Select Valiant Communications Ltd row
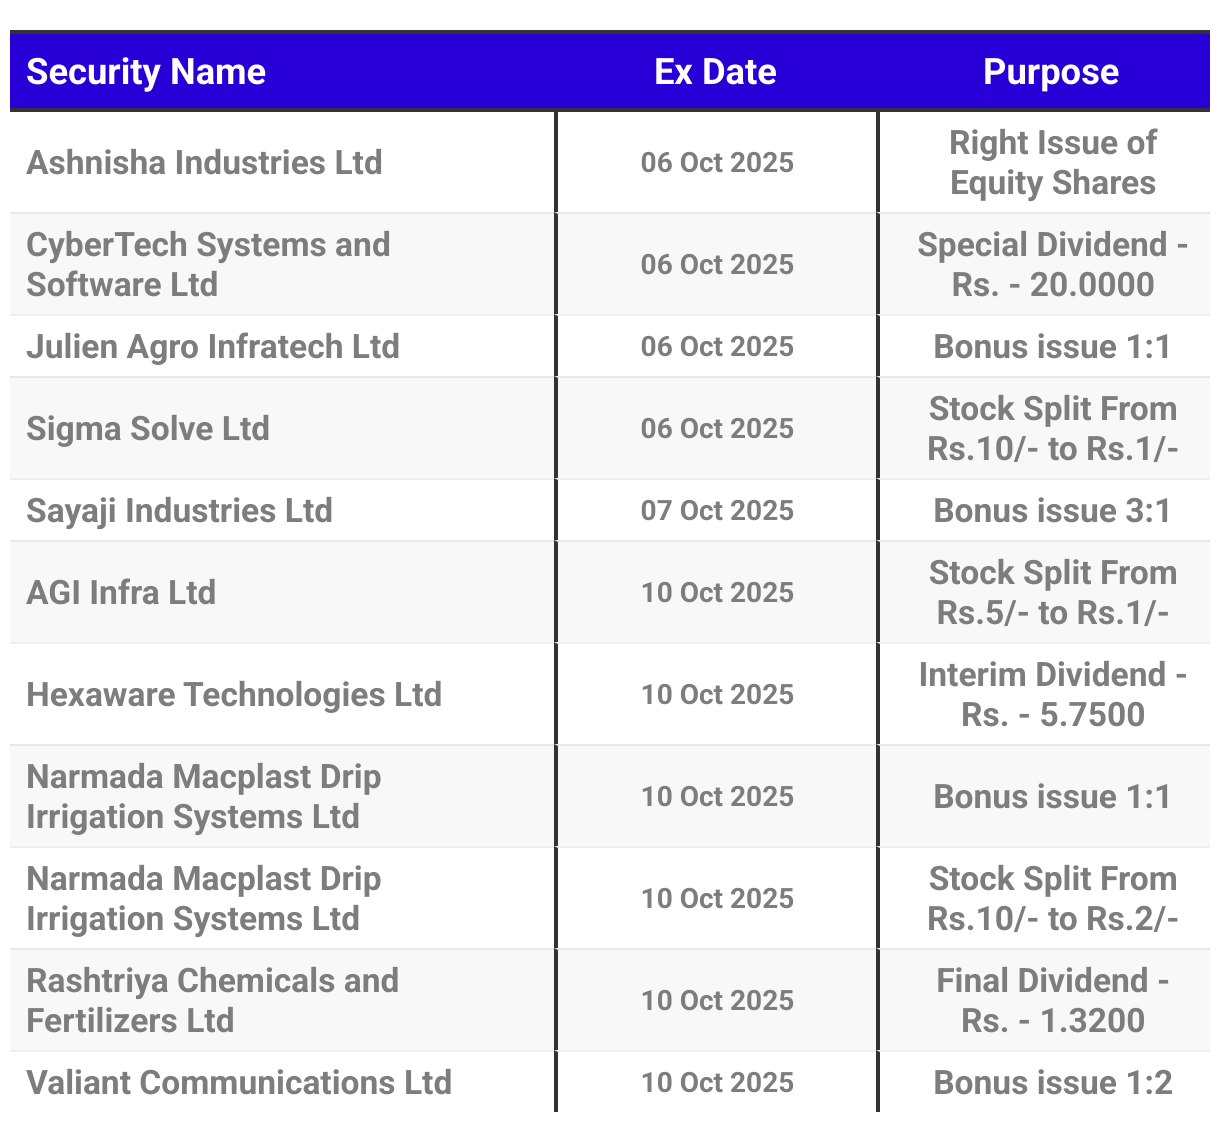 click(610, 1082)
